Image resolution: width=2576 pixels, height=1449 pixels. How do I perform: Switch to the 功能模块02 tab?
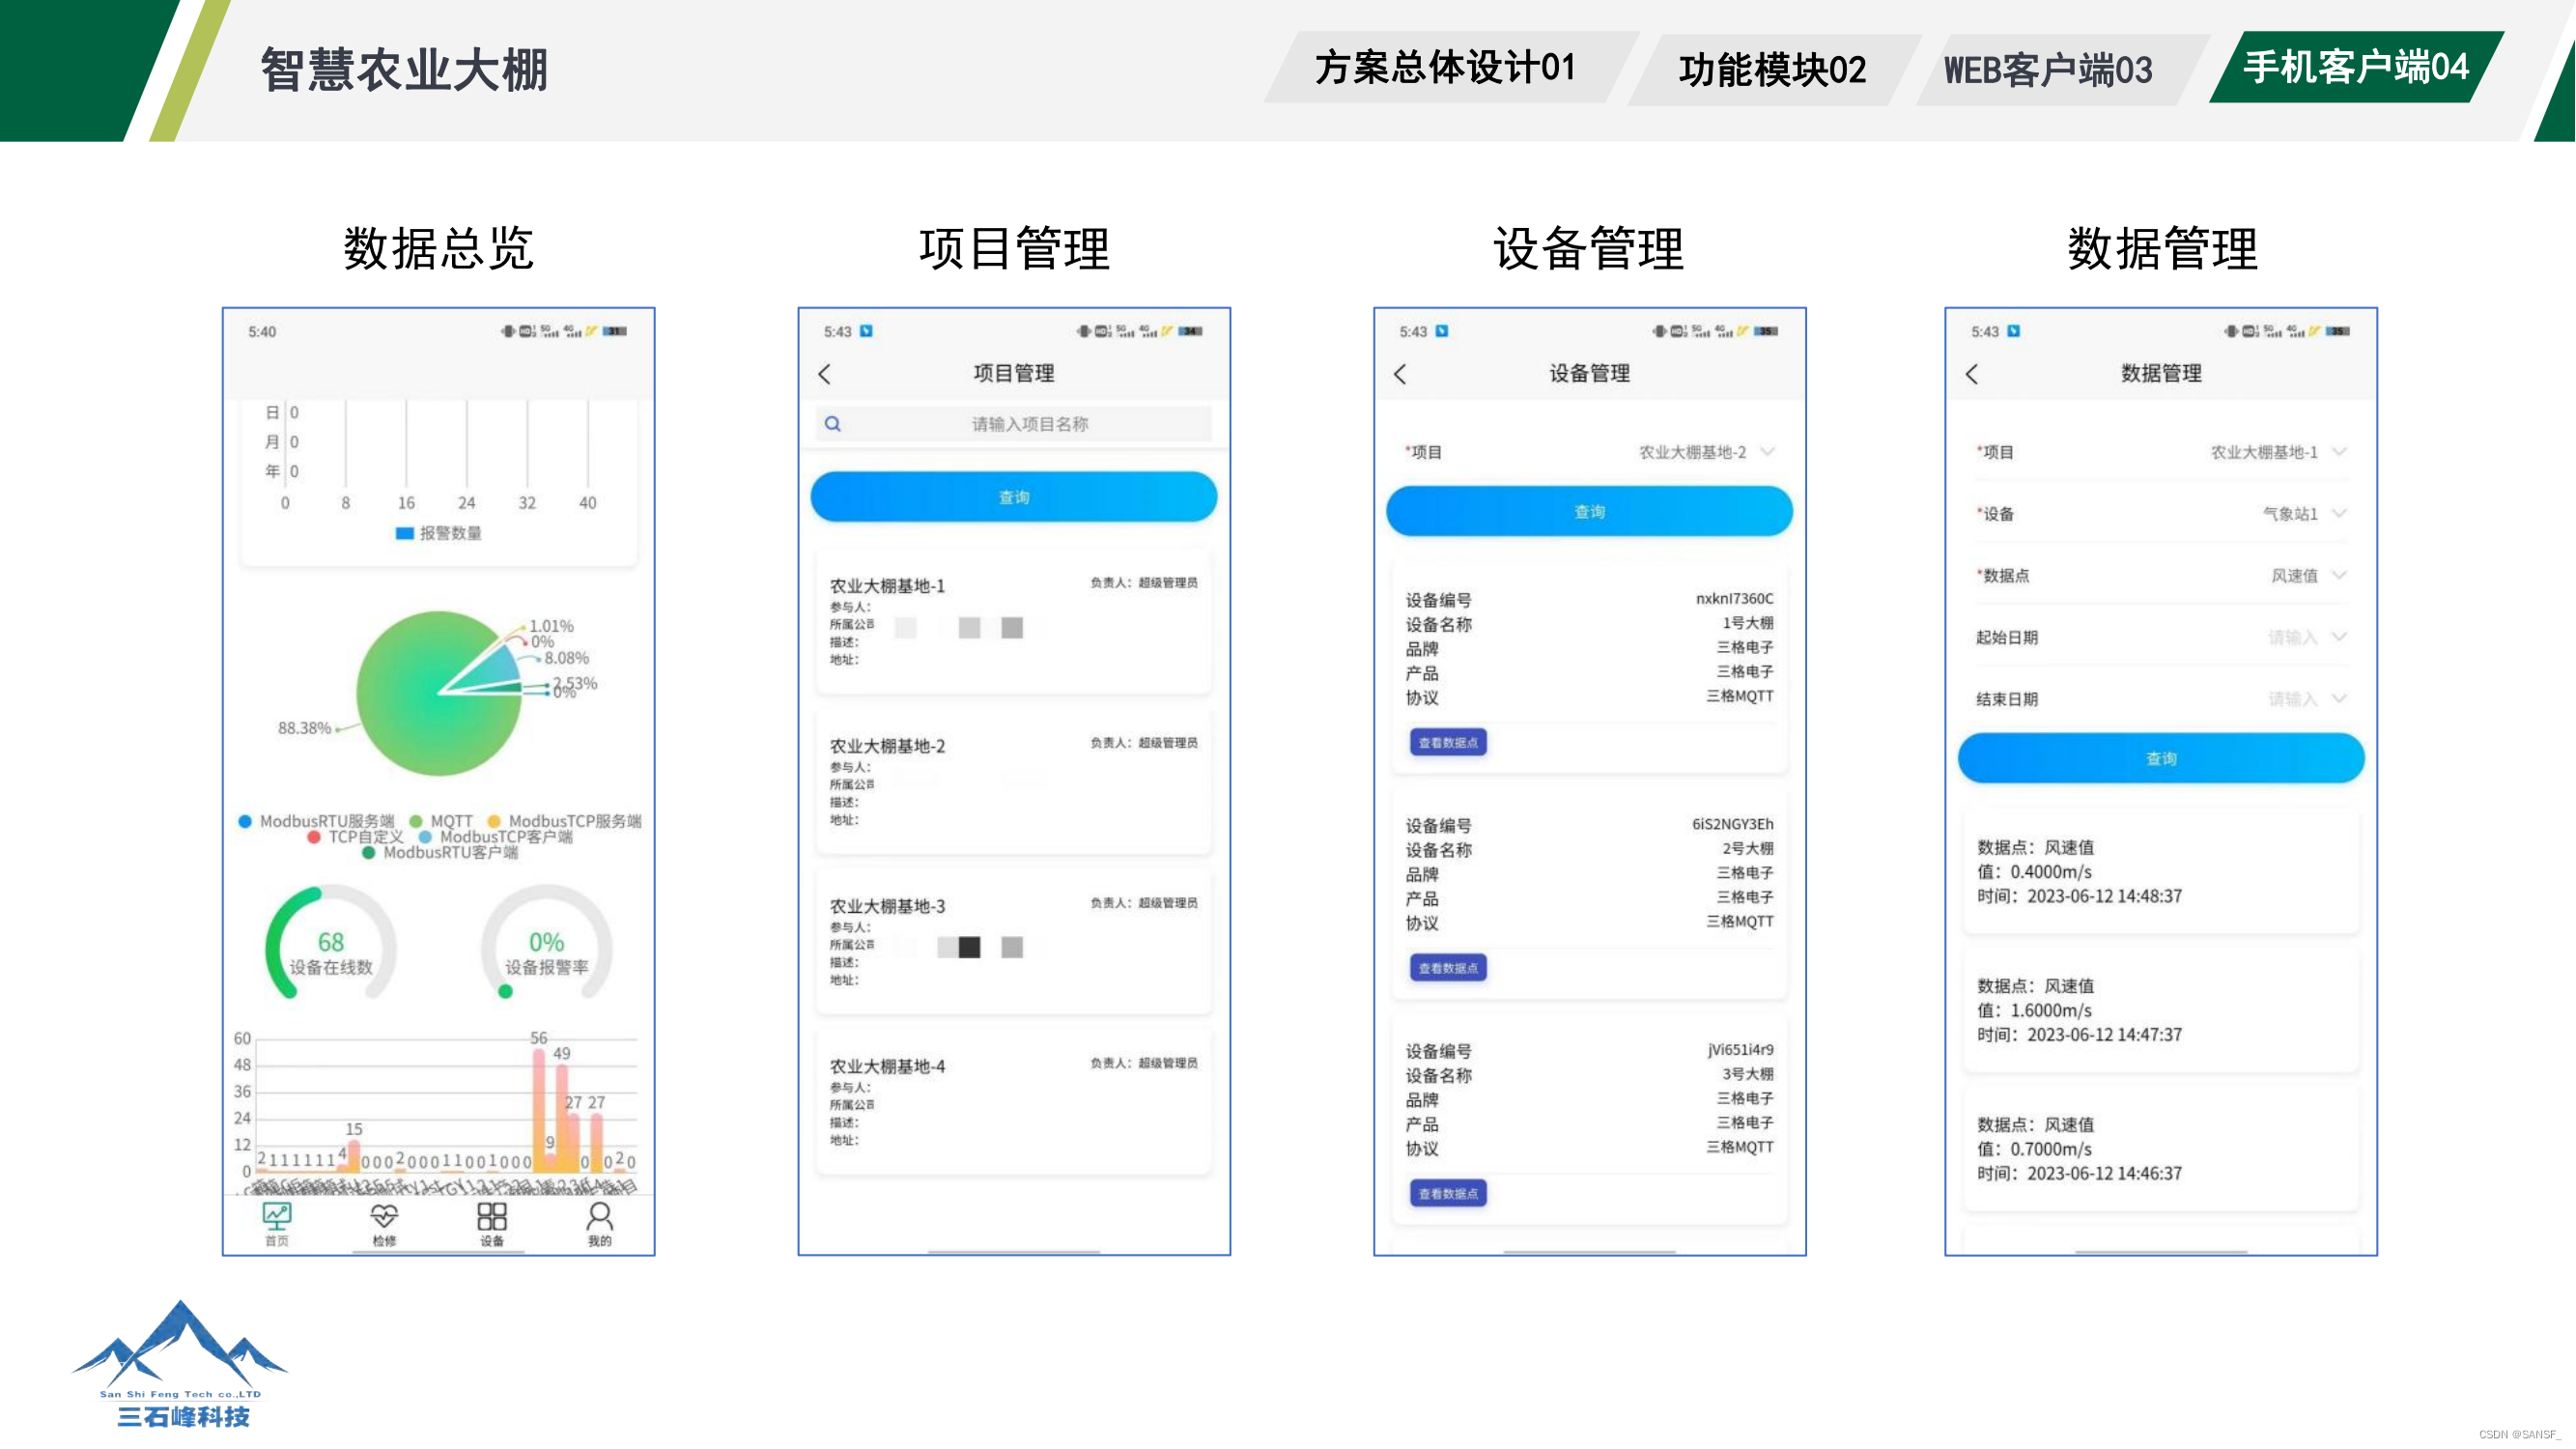point(1772,70)
